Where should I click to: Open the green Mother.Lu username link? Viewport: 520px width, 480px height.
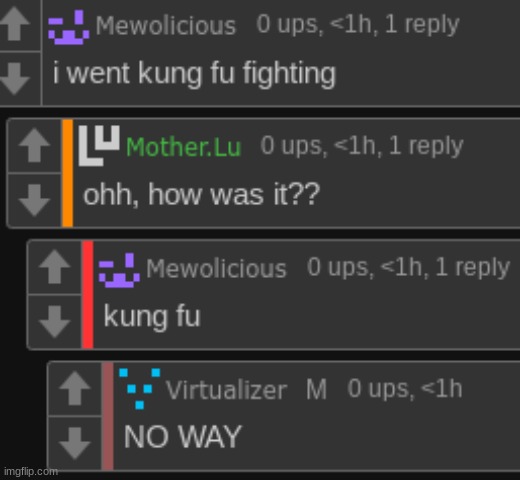coord(183,147)
